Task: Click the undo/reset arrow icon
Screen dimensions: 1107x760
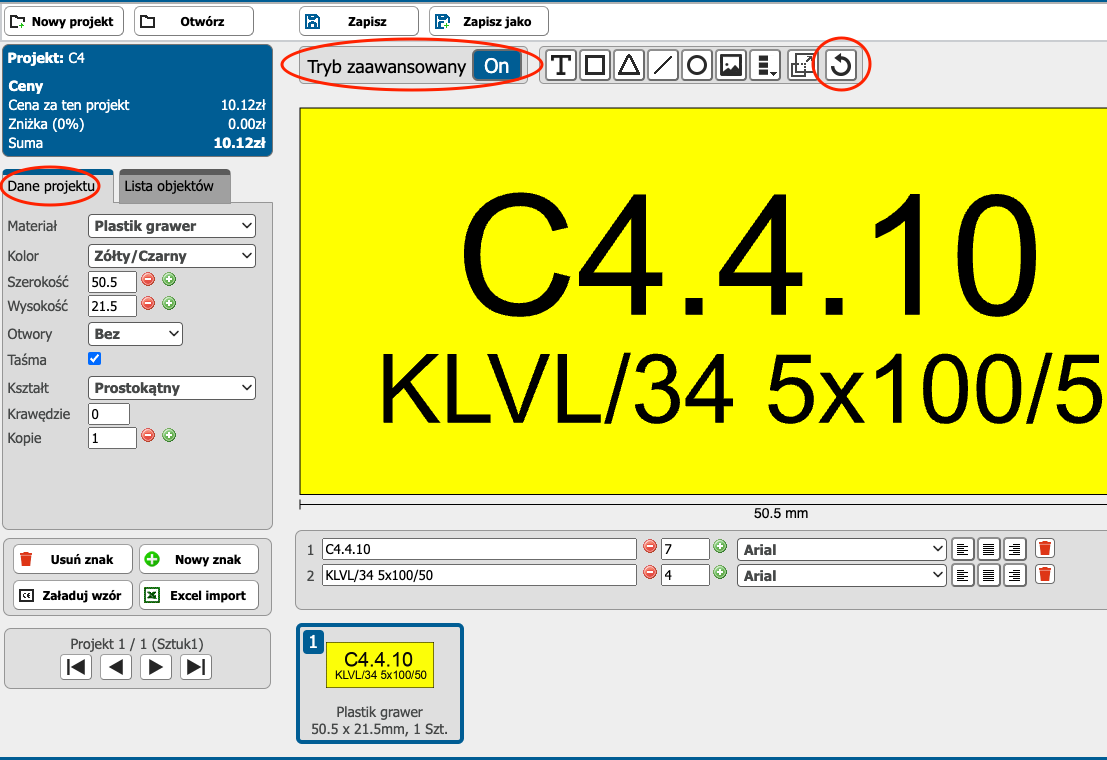Action: (x=842, y=67)
